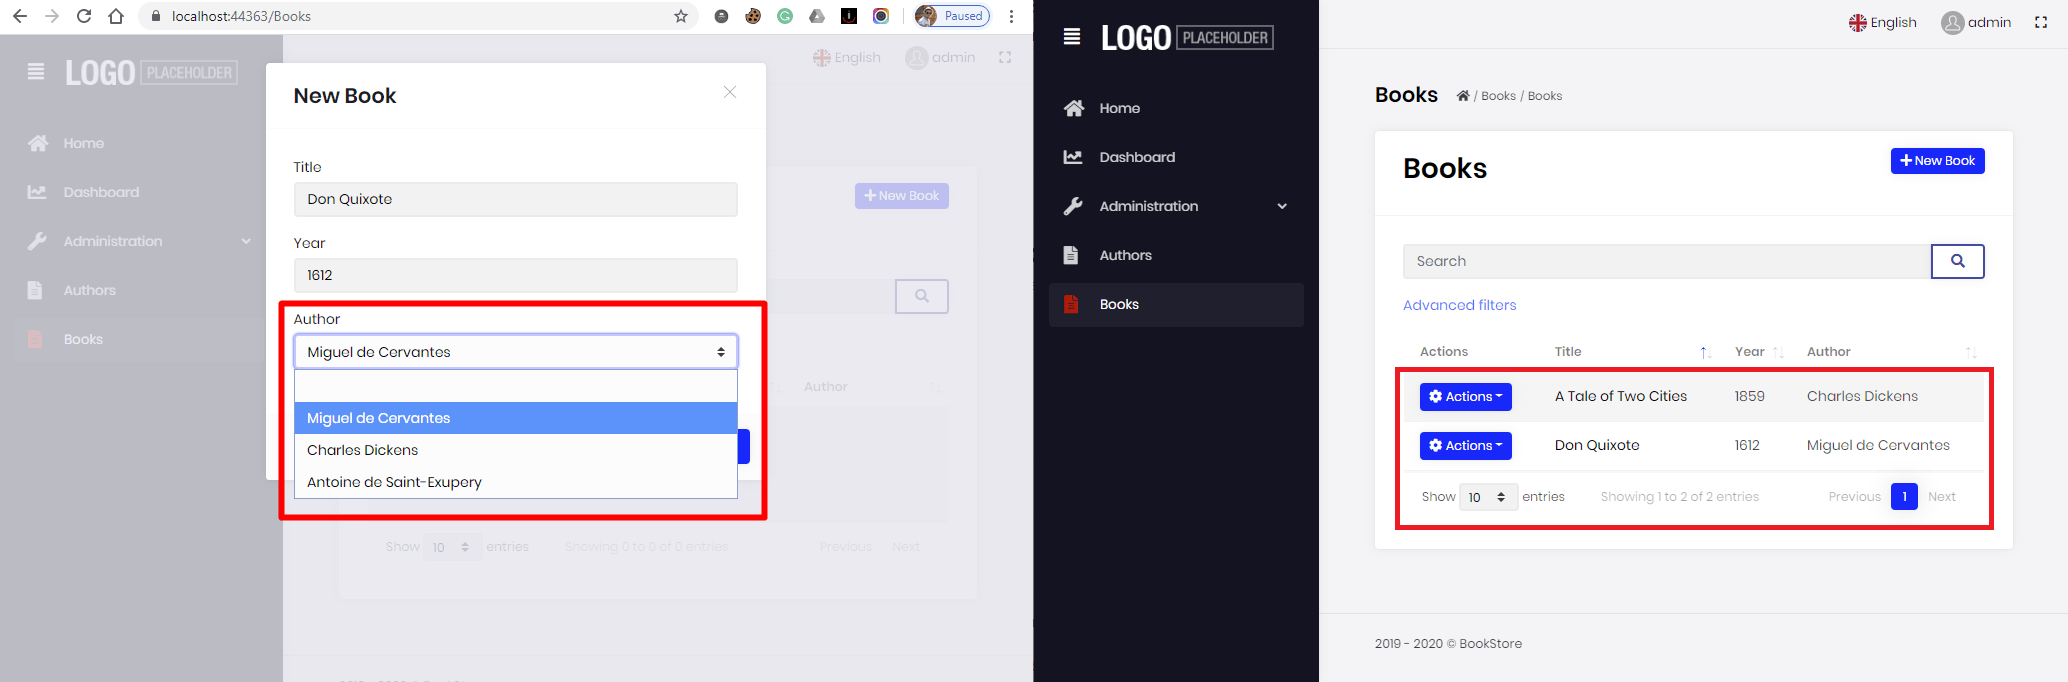Open dimmed English selector in the left window
The height and width of the screenshot is (682, 2068).
point(847,57)
